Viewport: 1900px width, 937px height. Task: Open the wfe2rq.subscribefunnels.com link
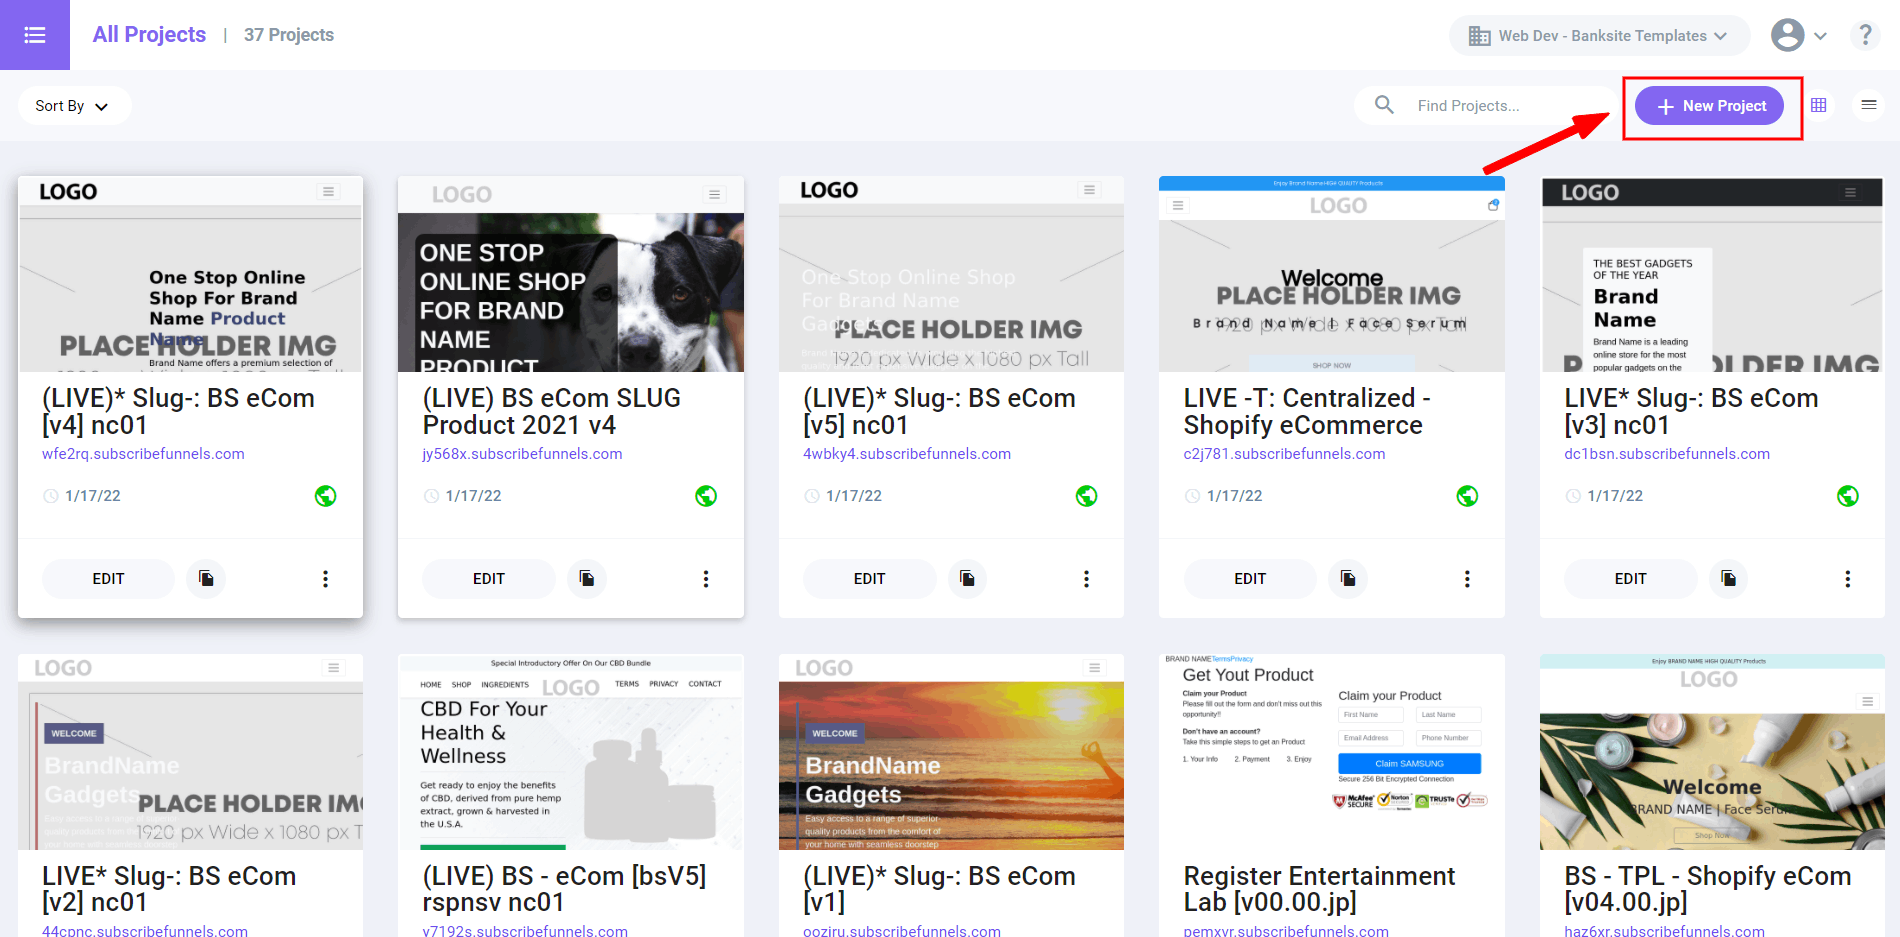pos(143,454)
